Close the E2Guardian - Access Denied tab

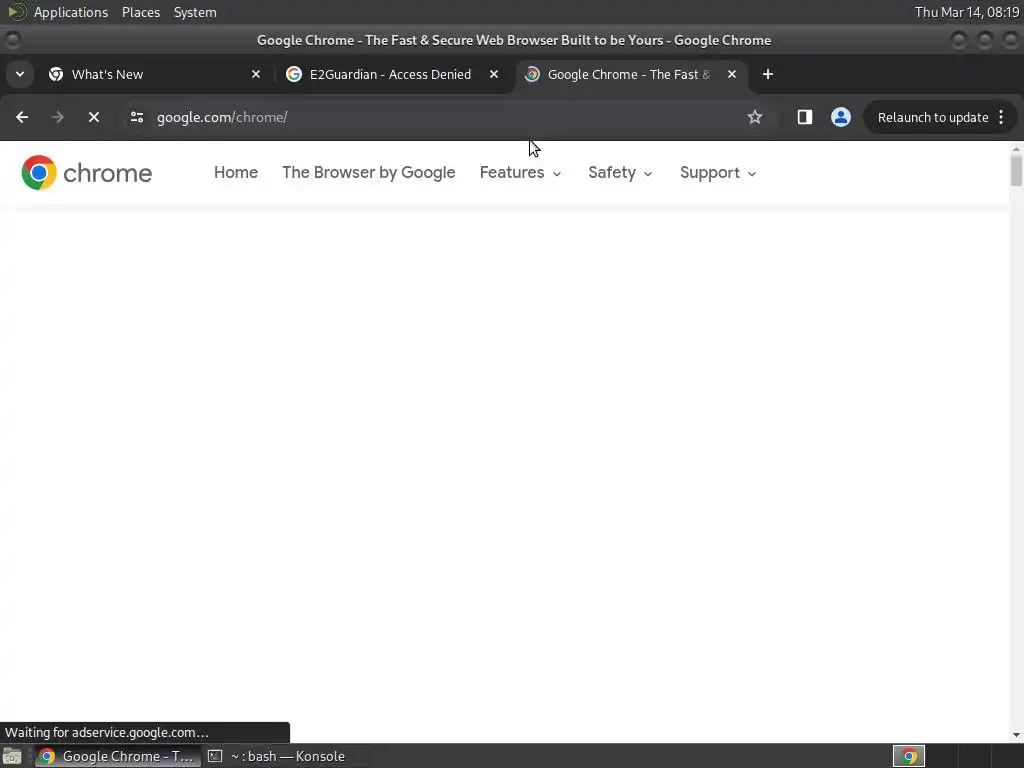click(494, 74)
